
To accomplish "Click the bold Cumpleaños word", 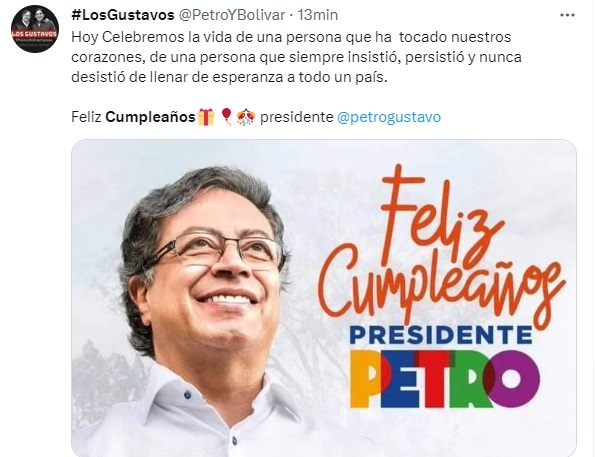I will (x=150, y=117).
